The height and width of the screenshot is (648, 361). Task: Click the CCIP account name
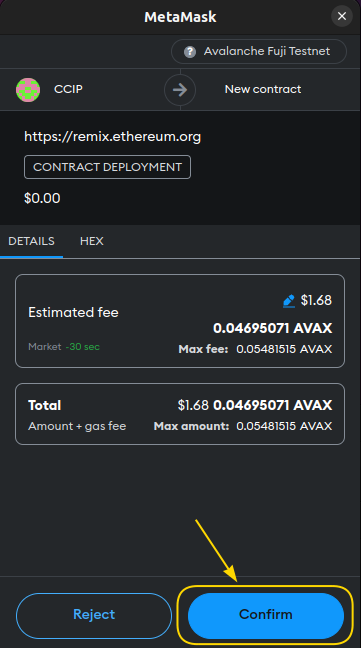click(68, 89)
